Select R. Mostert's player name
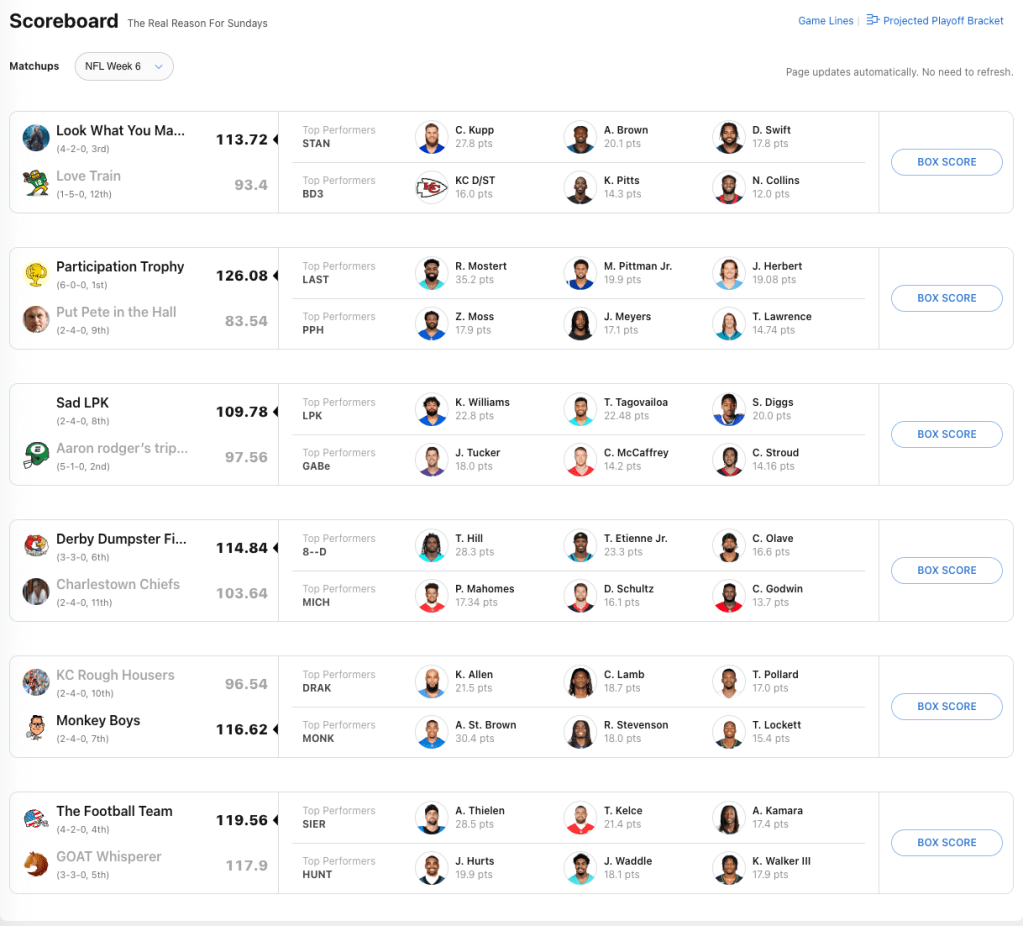This screenshot has width=1023, height=926. (481, 266)
